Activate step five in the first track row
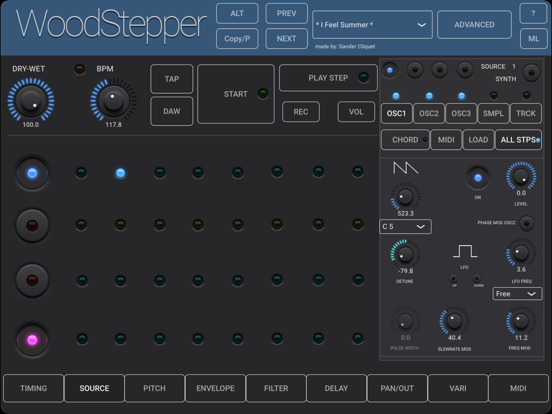This screenshot has height=414, width=552. coord(238,172)
